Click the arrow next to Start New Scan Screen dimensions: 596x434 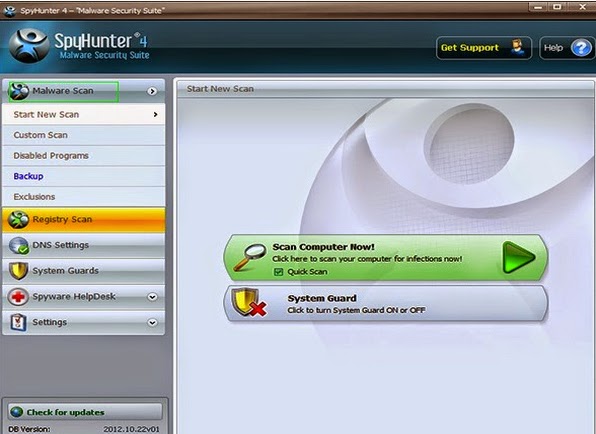[155, 114]
